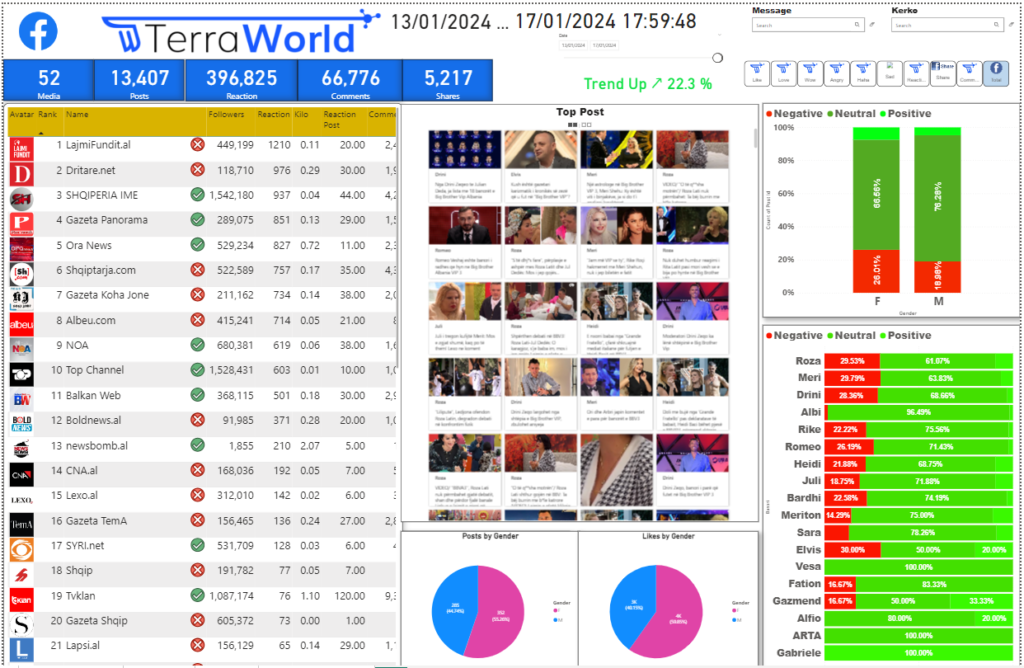The height and width of the screenshot is (668, 1024).
Task: Click the magnifier in the Message search
Action: [857, 25]
